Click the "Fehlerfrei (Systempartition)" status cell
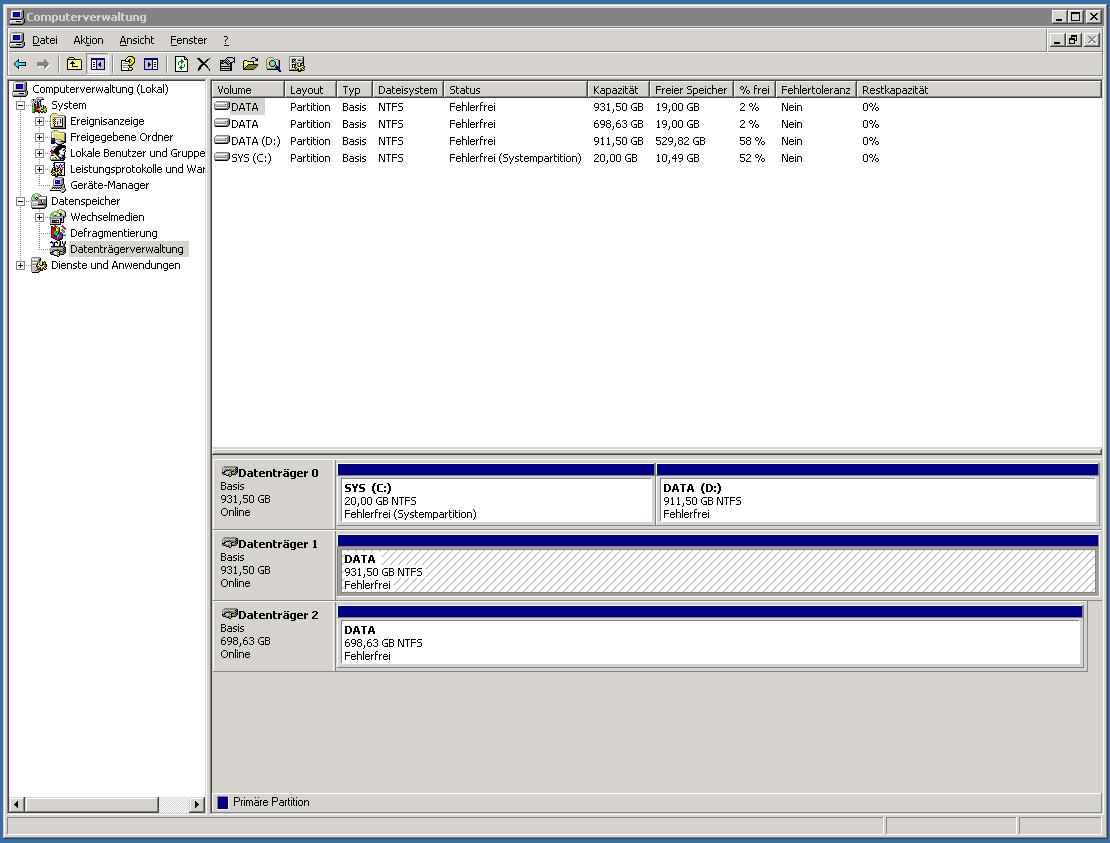Viewport: 1110px width, 843px height. point(515,159)
